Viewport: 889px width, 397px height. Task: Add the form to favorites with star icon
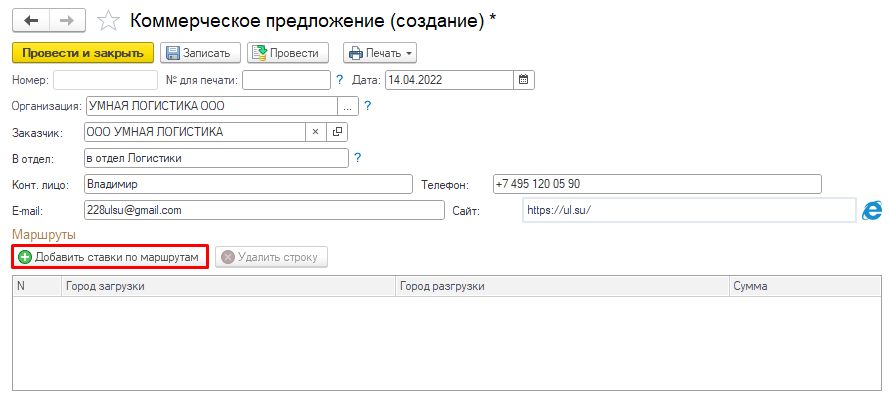click(x=108, y=21)
